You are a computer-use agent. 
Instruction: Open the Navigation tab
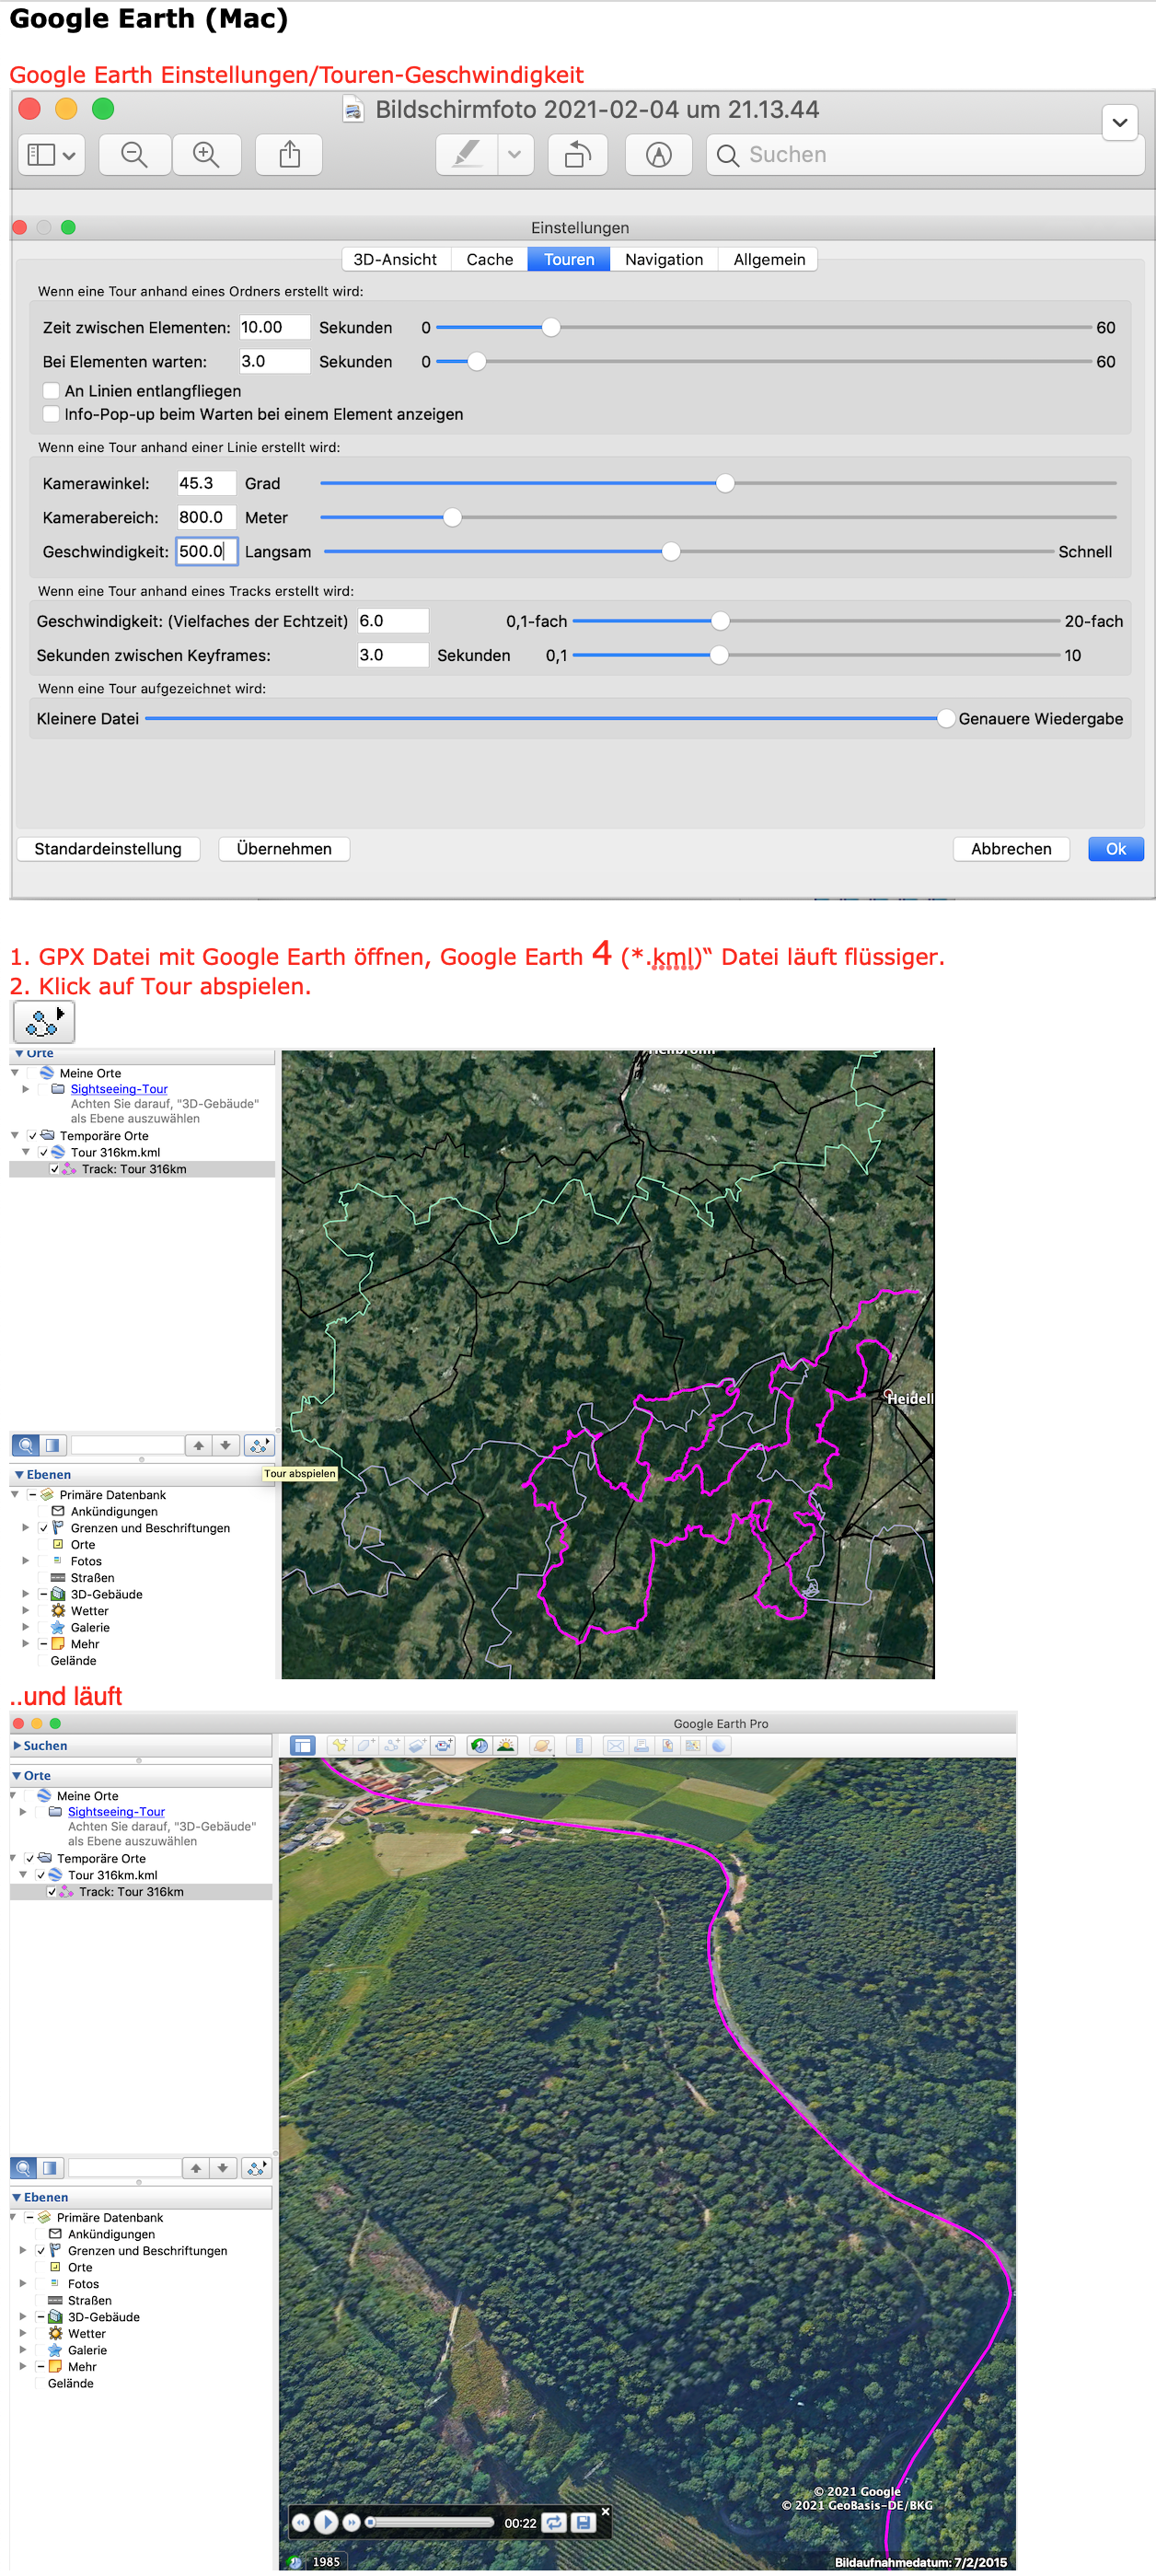tap(664, 259)
